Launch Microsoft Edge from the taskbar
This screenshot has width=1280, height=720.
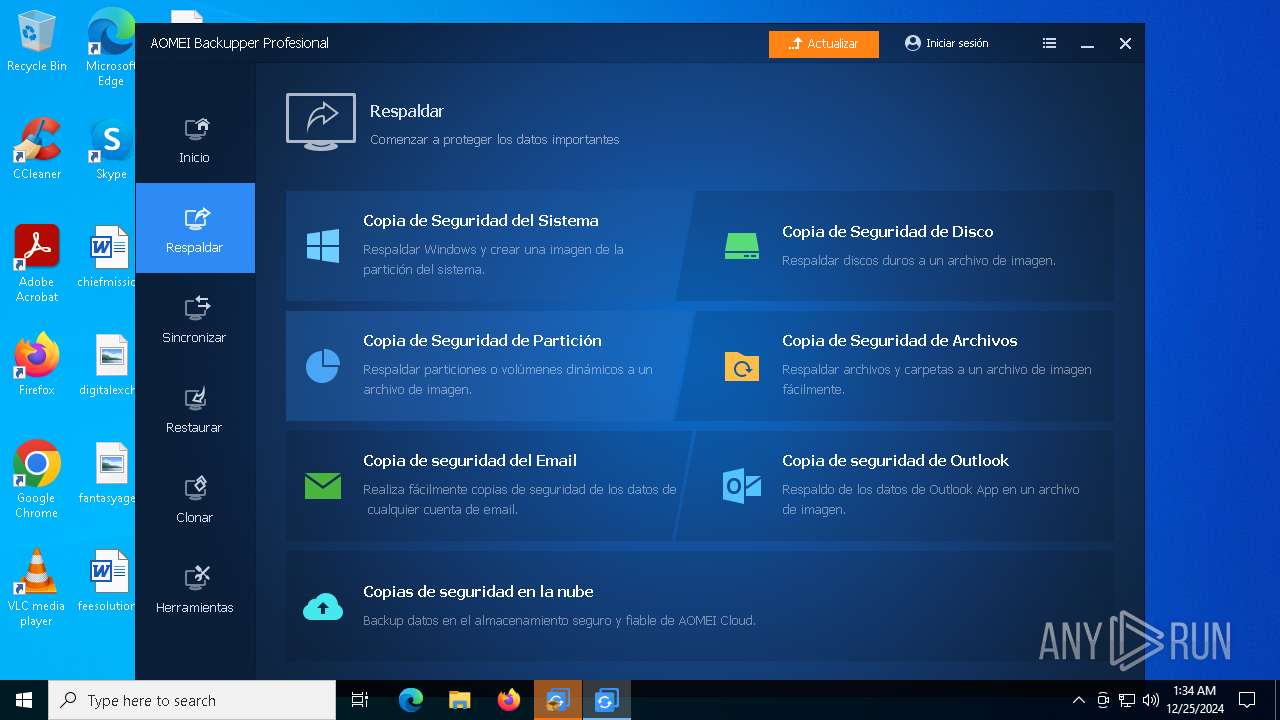[410, 700]
